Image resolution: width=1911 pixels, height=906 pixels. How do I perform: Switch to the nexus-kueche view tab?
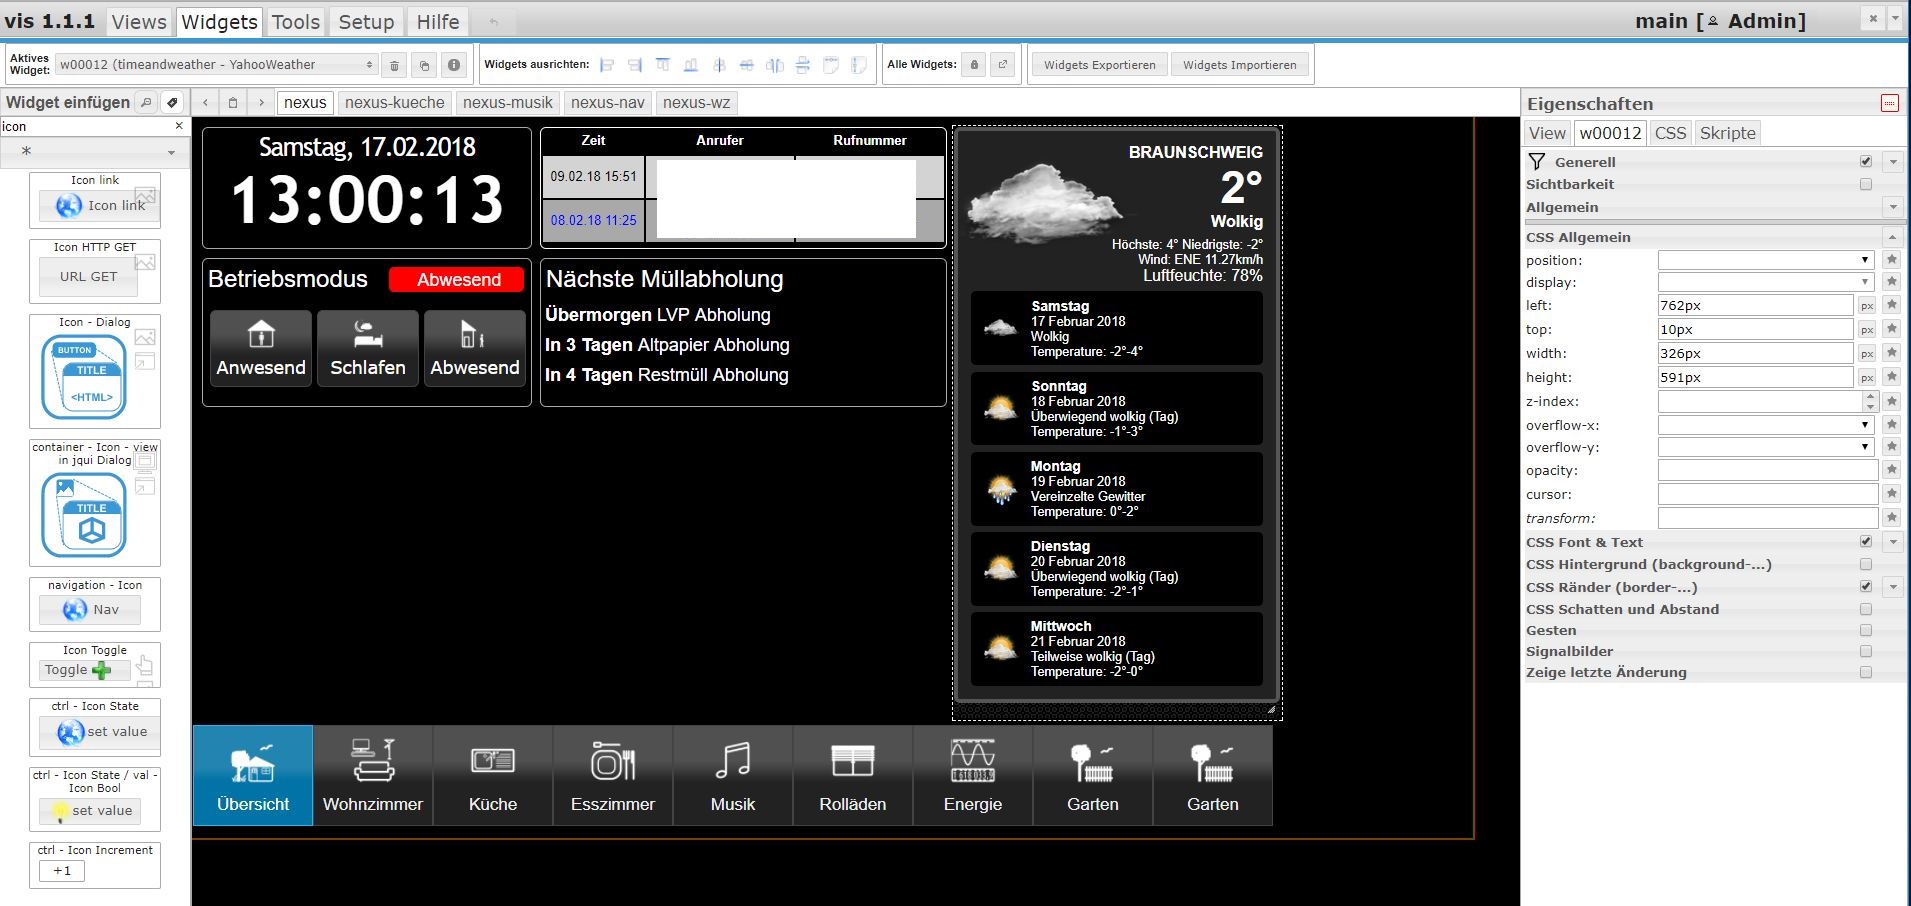point(394,103)
